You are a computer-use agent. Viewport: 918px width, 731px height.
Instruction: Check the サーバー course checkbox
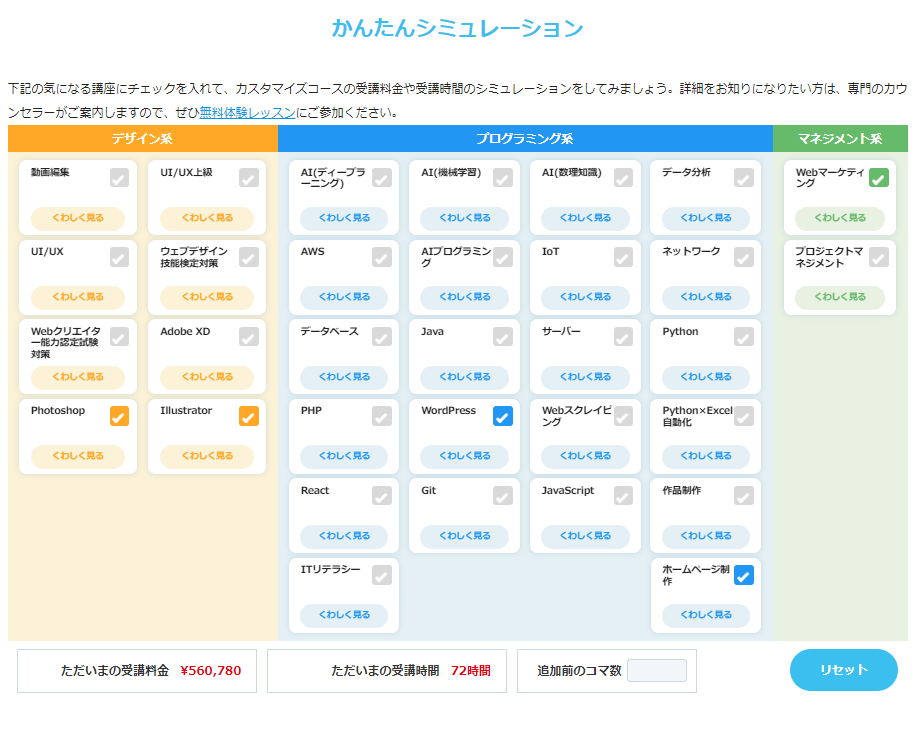pos(624,337)
